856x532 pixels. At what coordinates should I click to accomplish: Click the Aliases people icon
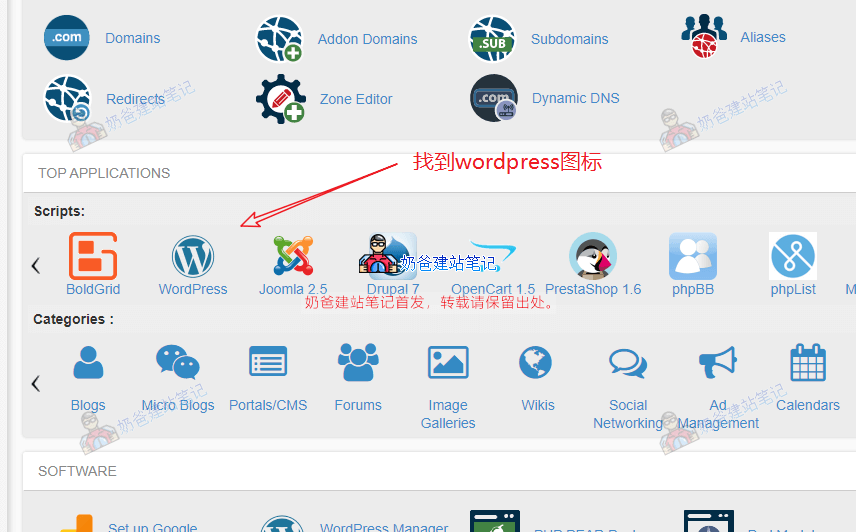tap(704, 37)
